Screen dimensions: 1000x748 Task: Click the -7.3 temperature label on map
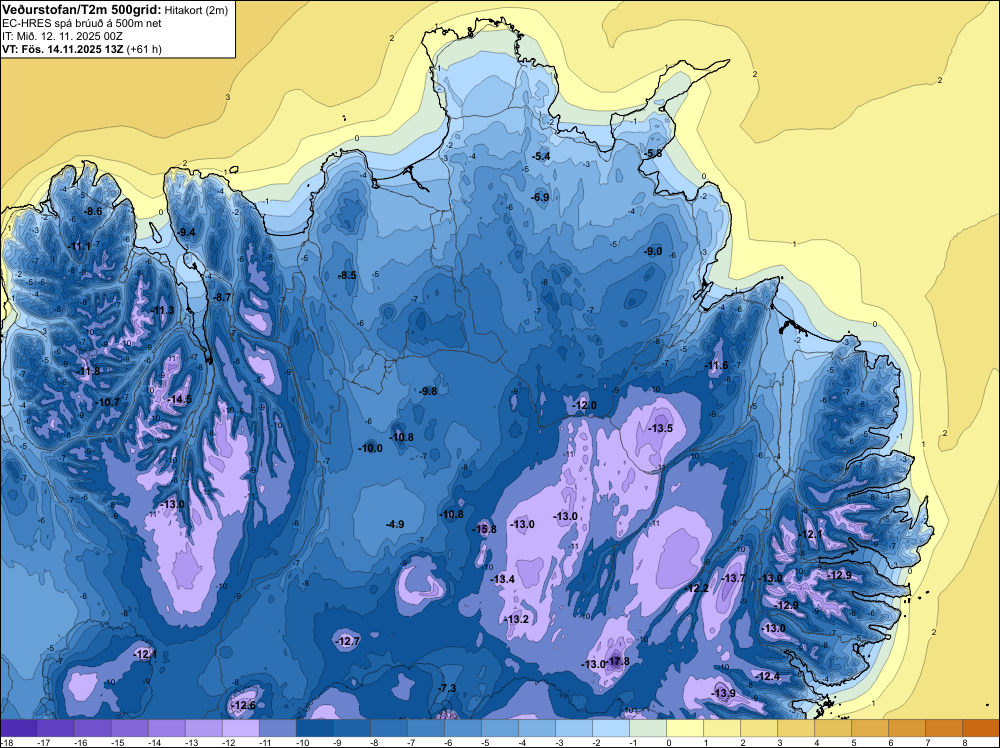coord(448,688)
